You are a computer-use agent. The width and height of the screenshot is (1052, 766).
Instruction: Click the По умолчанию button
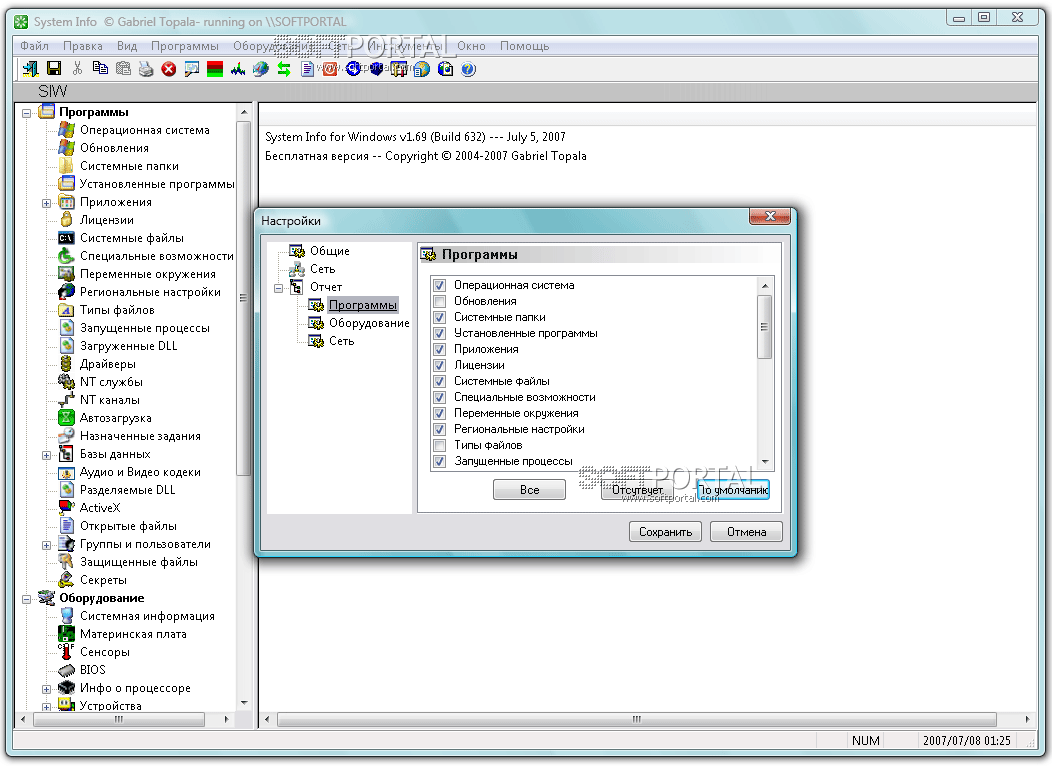pos(733,490)
